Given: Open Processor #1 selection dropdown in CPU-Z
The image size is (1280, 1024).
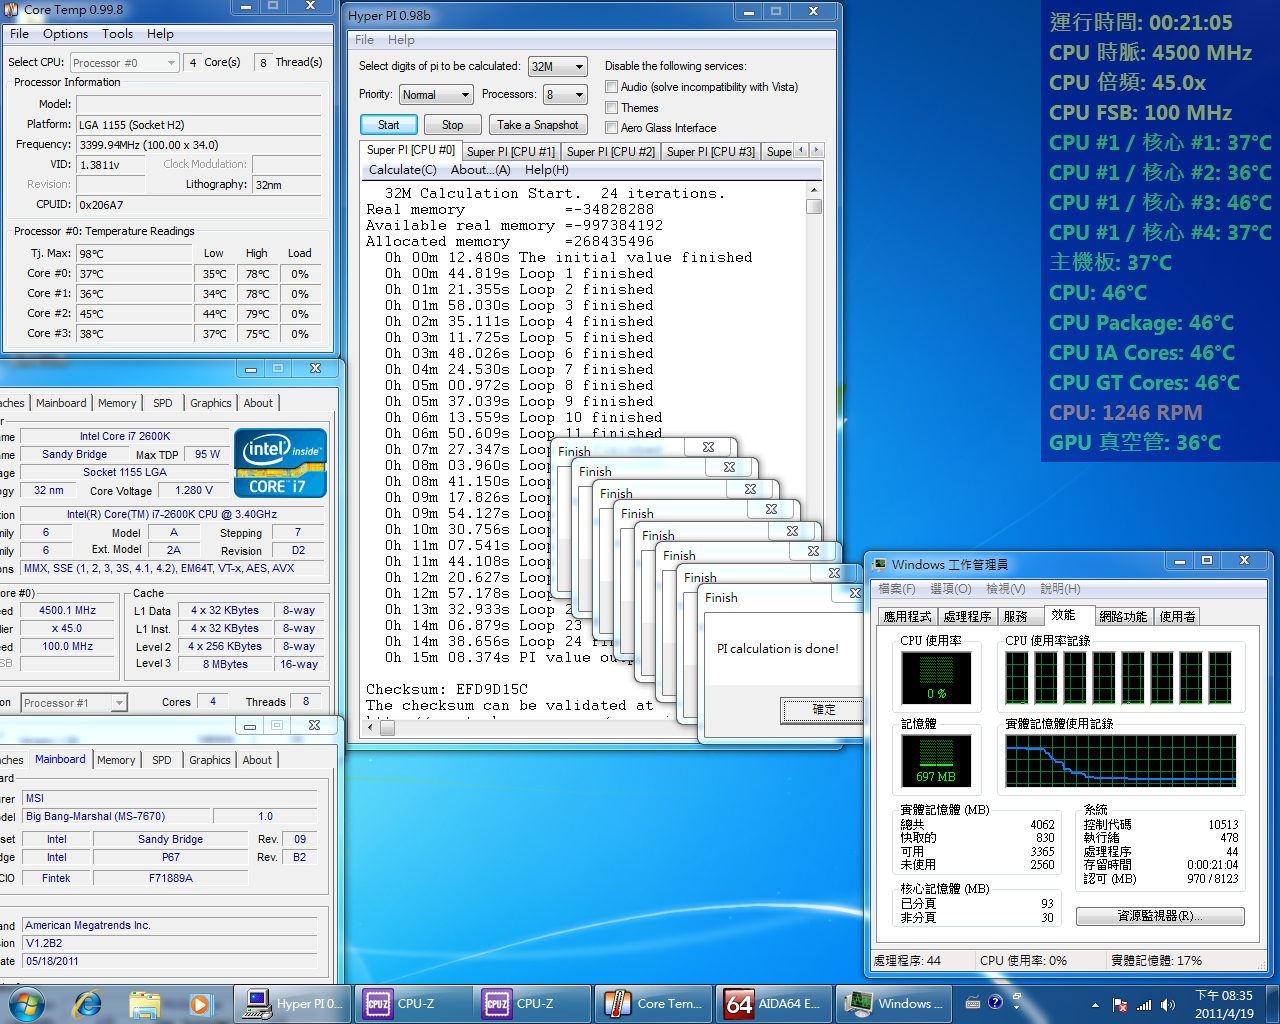Looking at the screenshot, I should [75, 703].
